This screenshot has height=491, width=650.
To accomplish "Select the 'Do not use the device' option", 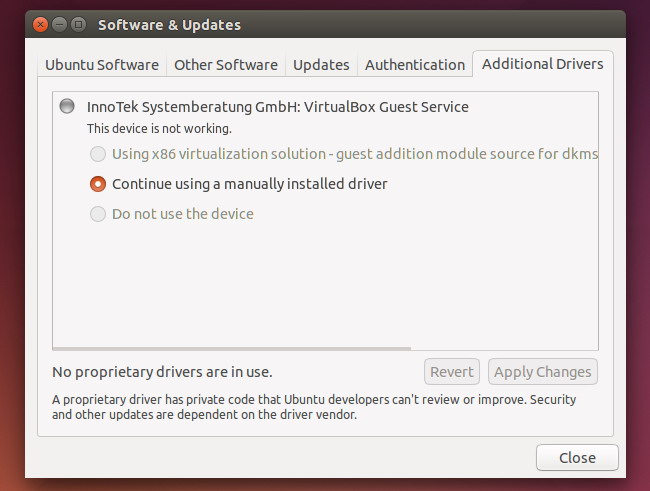I will (x=98, y=214).
